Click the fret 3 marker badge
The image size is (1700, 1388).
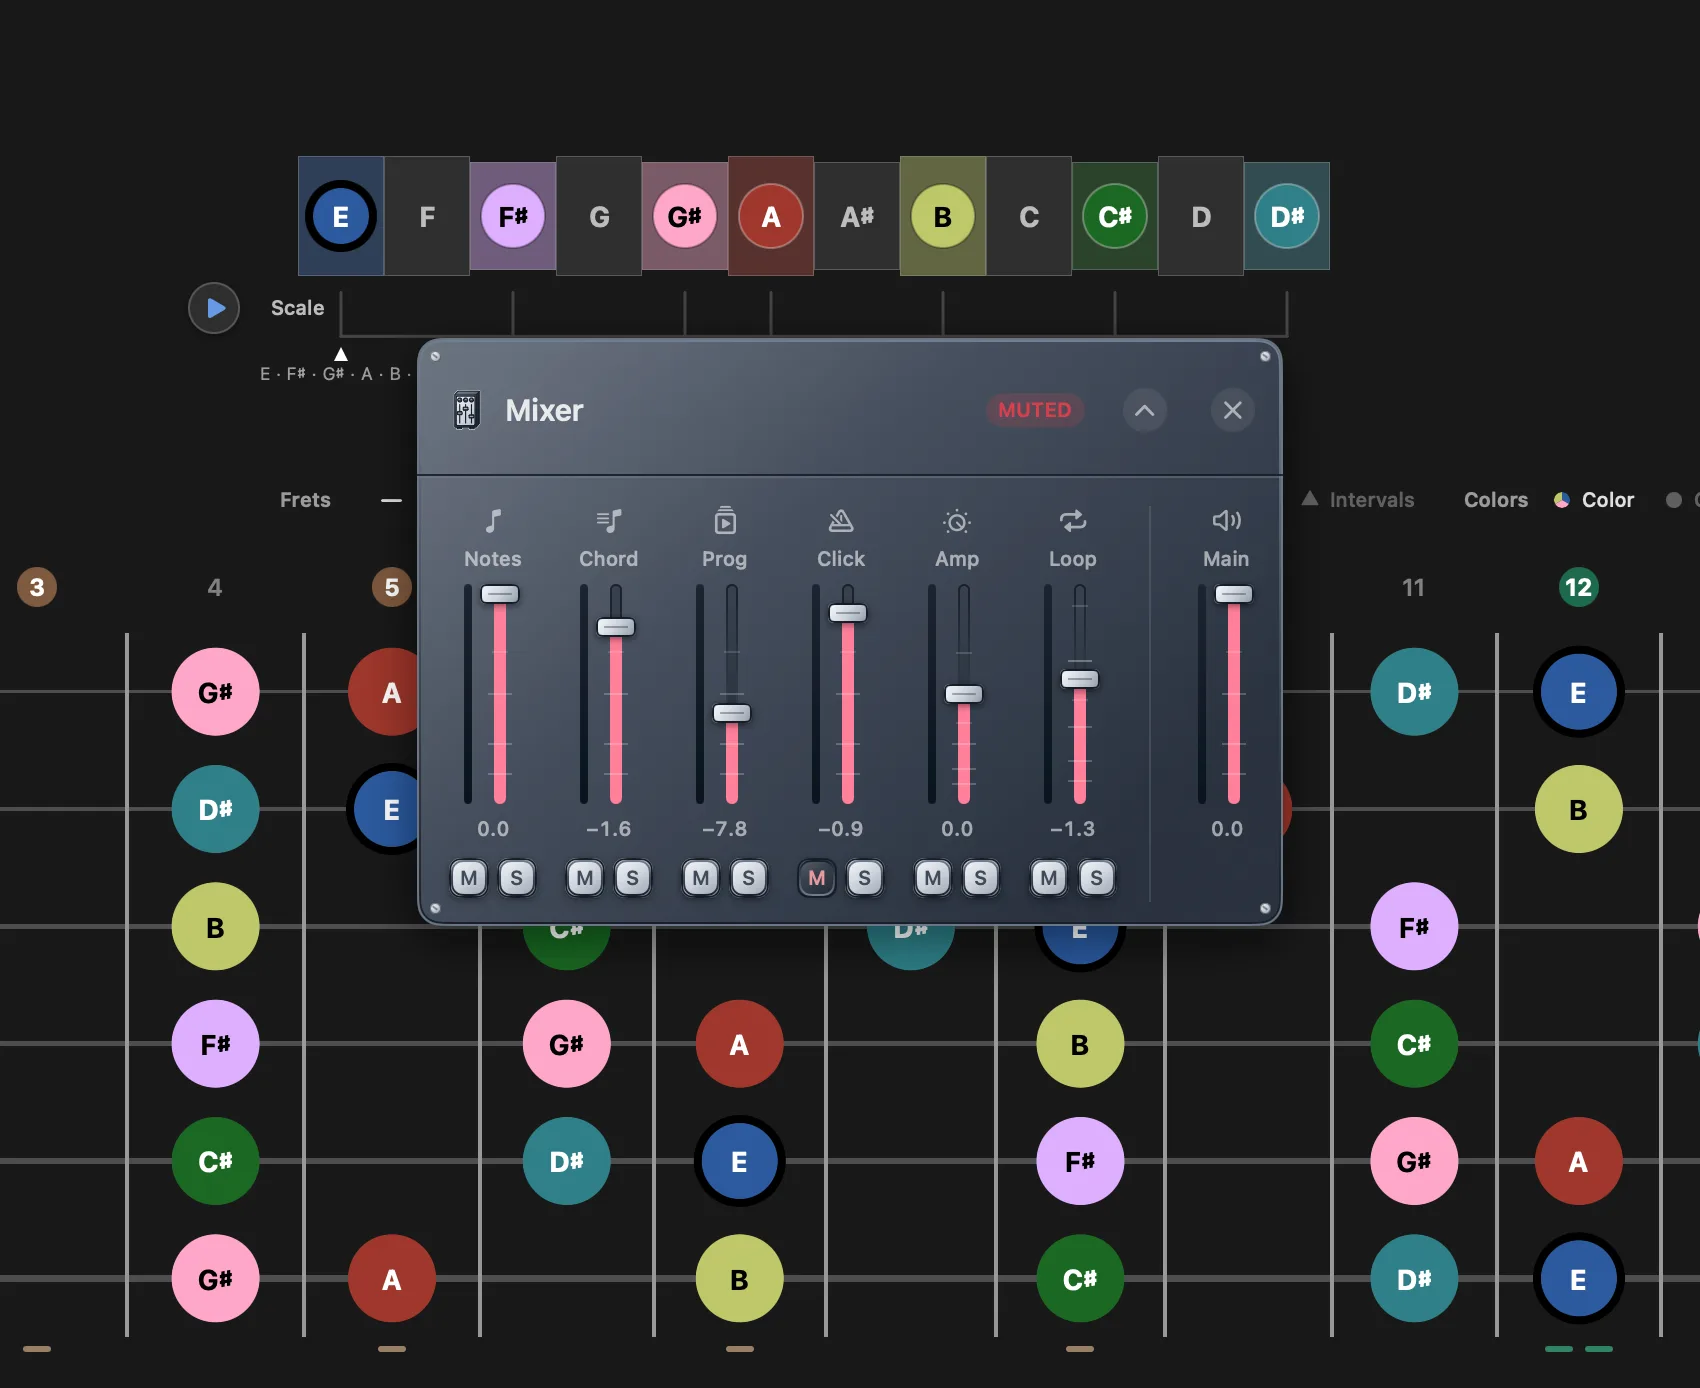37,587
